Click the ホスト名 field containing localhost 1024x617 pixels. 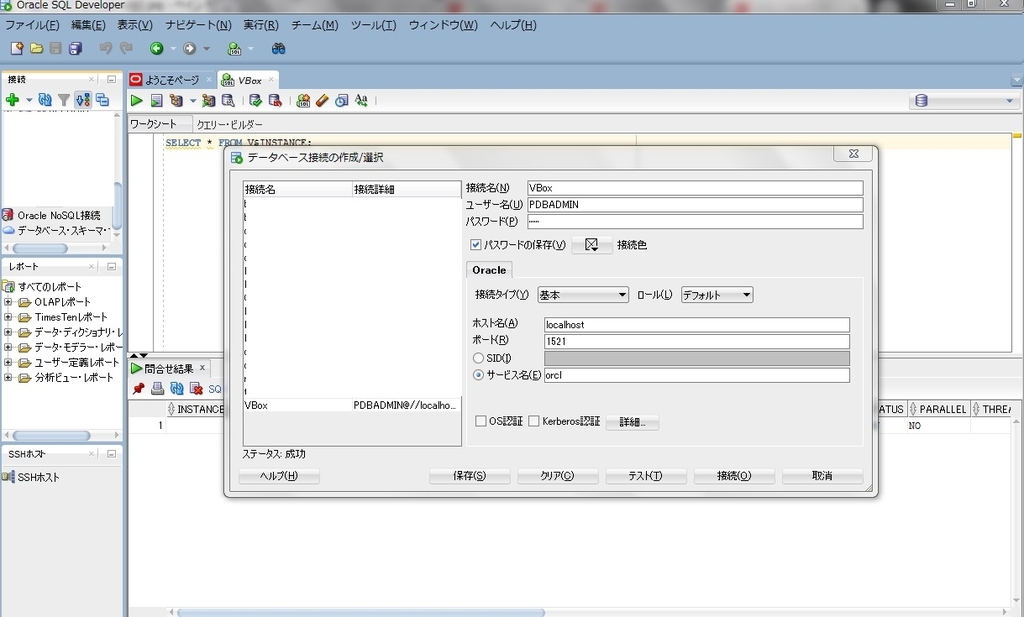coord(697,324)
